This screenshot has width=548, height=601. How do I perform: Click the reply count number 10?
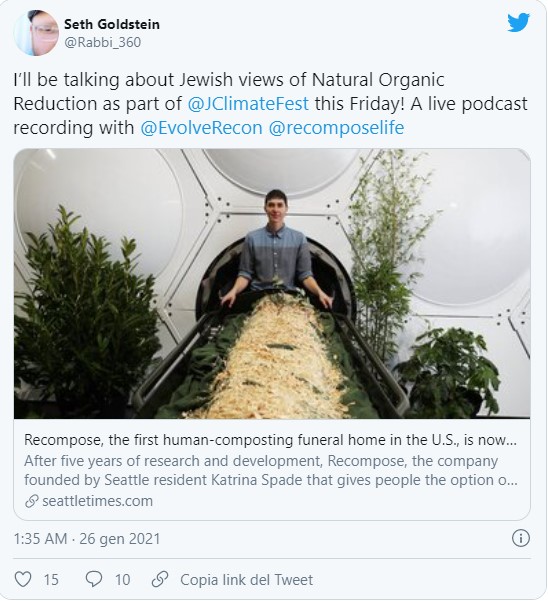coord(123,580)
